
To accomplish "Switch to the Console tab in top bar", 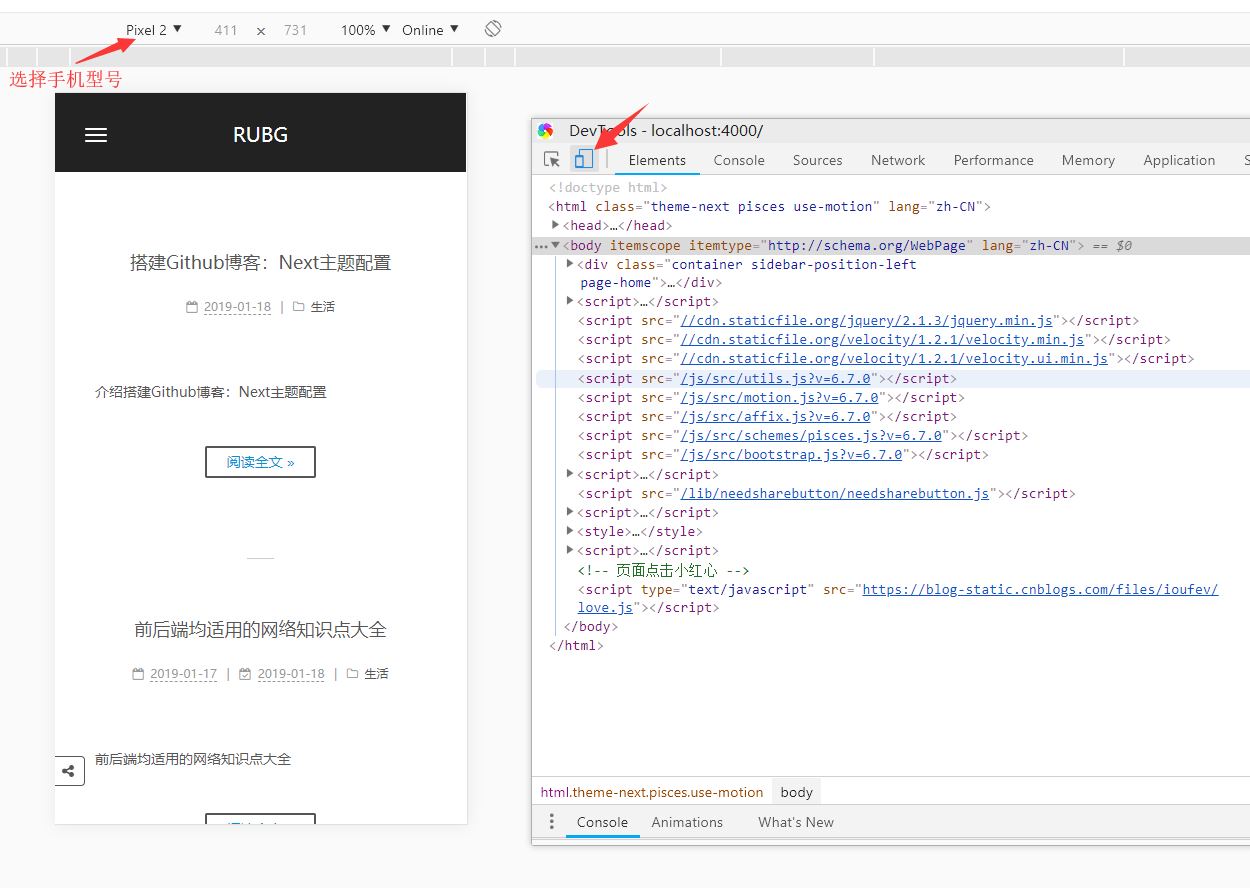I will tap(739, 160).
